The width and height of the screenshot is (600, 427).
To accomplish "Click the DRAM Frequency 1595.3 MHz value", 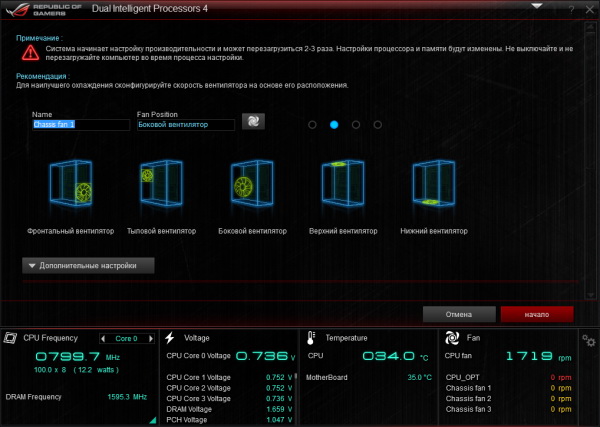I will (127, 397).
